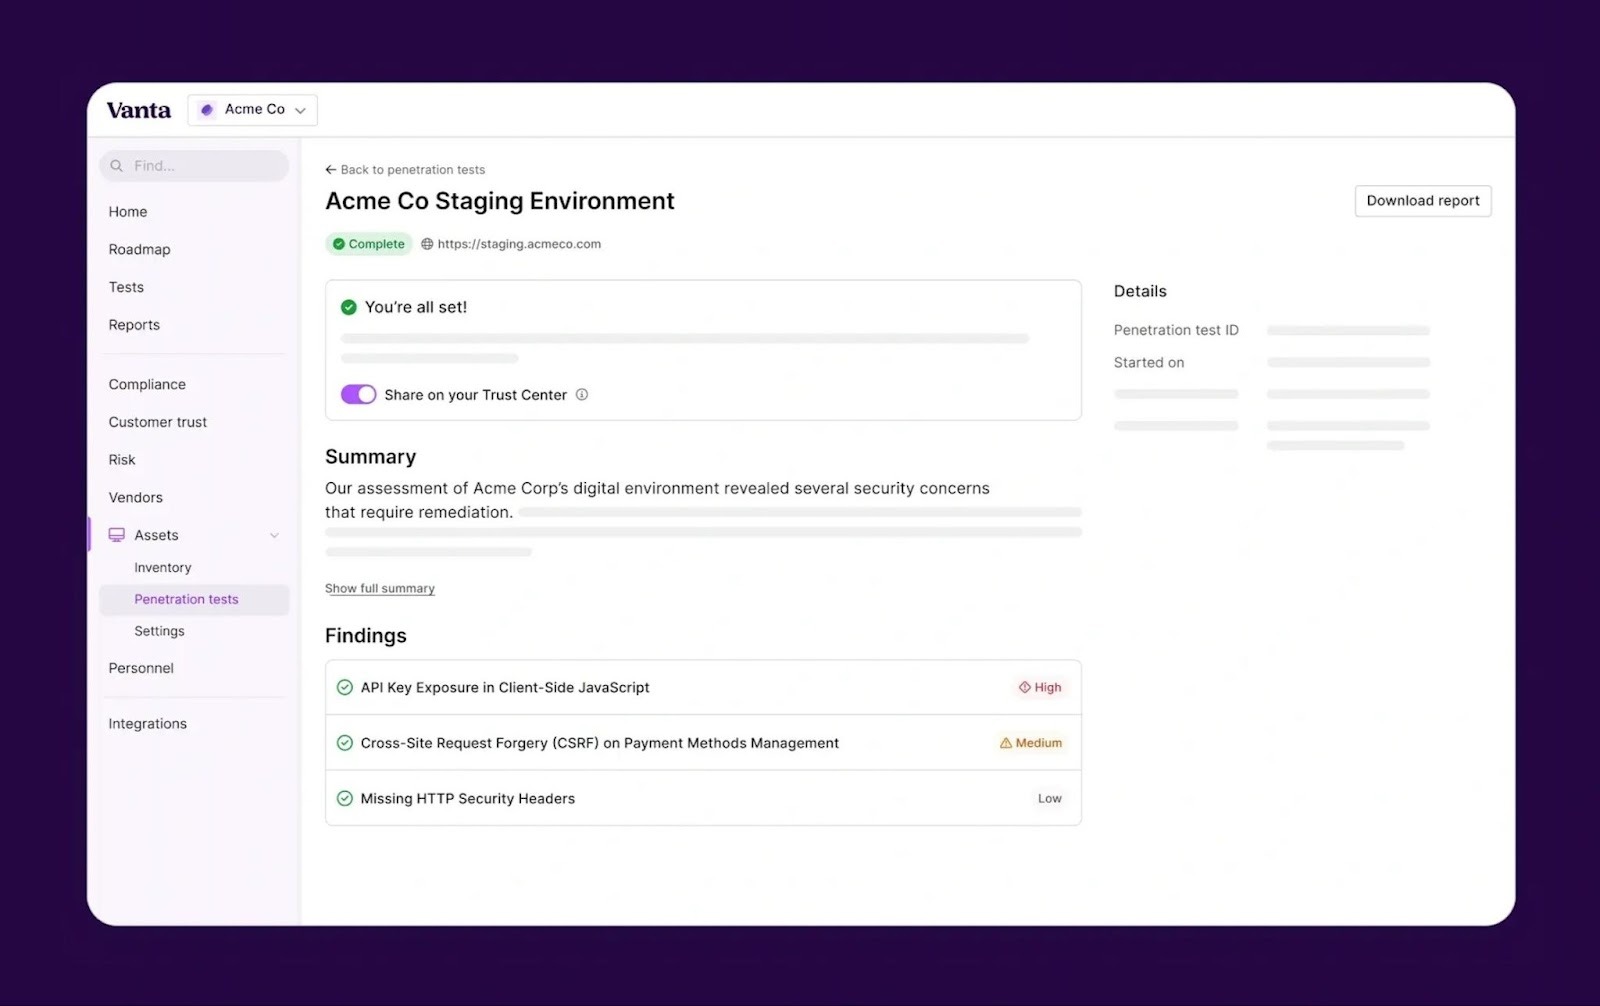The image size is (1600, 1006).
Task: Go to Roadmap in the sidebar
Action: point(139,250)
